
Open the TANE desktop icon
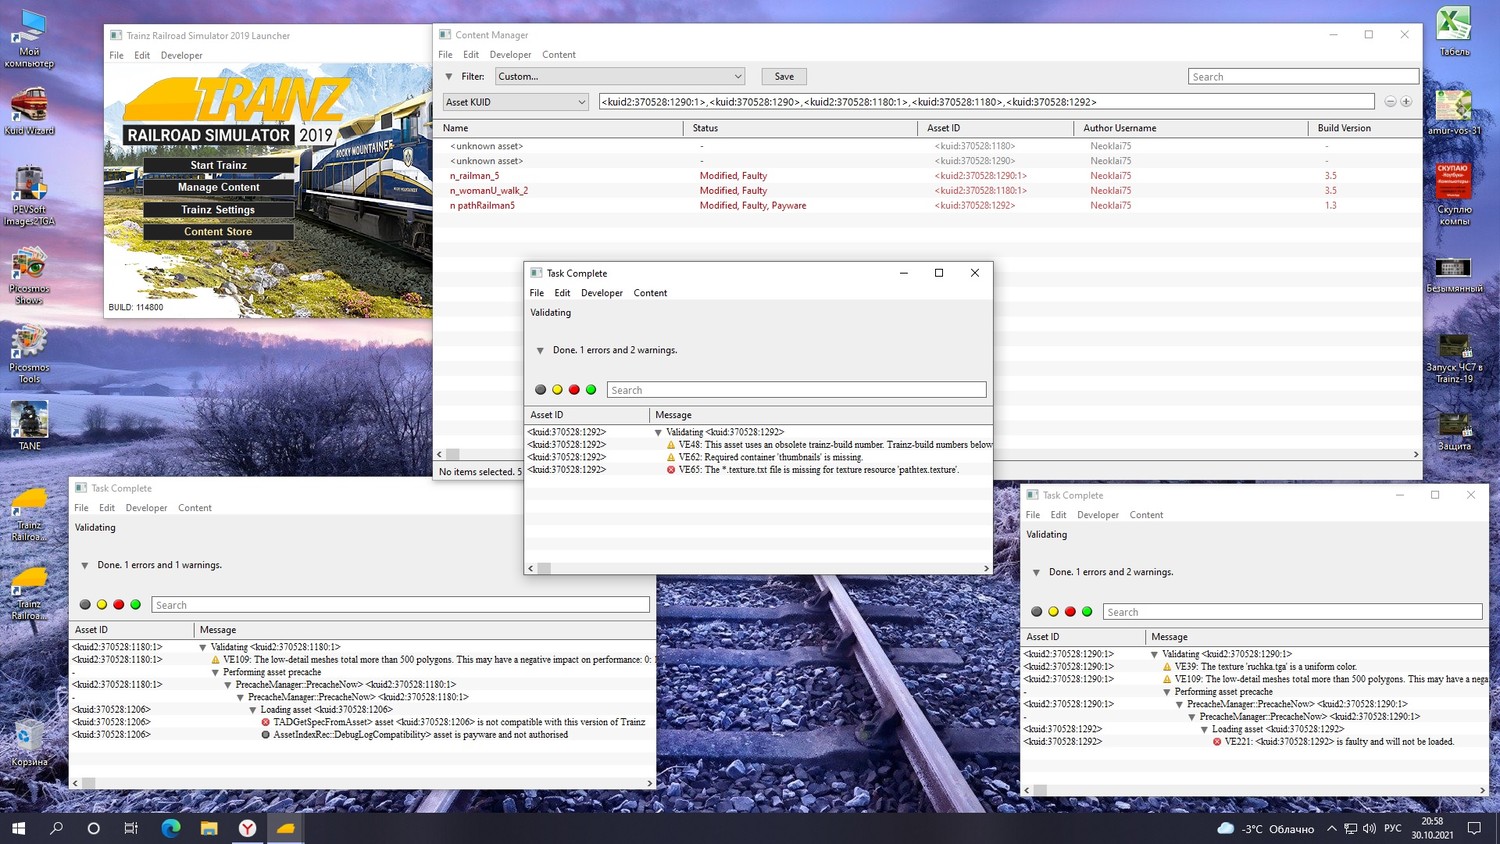(x=29, y=425)
